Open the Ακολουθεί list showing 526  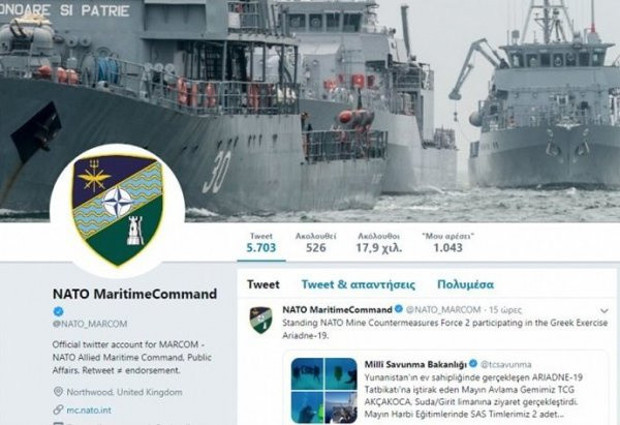point(316,243)
